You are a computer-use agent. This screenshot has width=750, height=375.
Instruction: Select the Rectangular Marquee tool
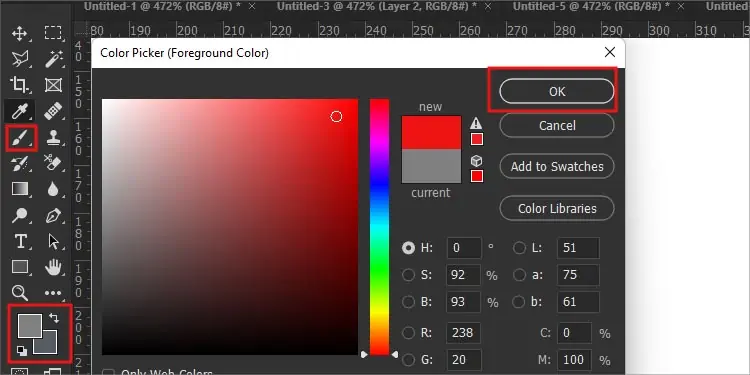tap(53, 33)
